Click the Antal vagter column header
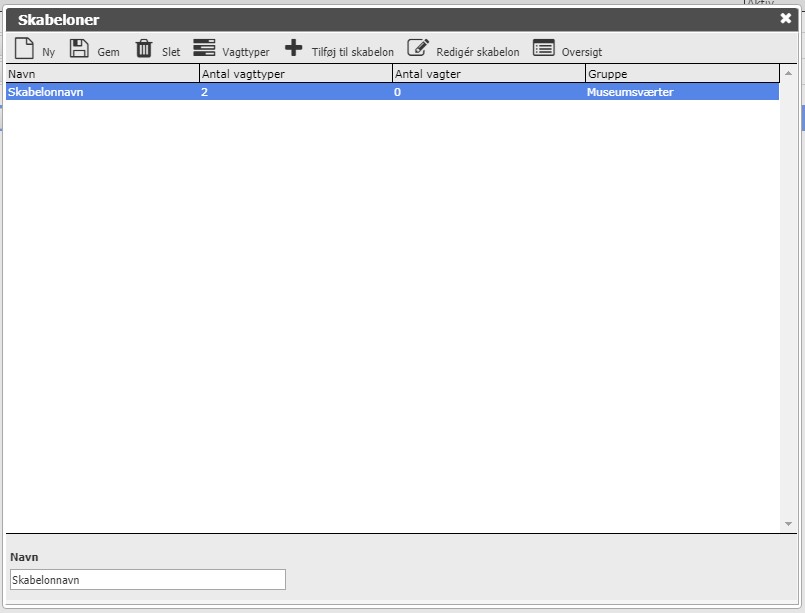This screenshot has height=613, width=805. point(488,74)
